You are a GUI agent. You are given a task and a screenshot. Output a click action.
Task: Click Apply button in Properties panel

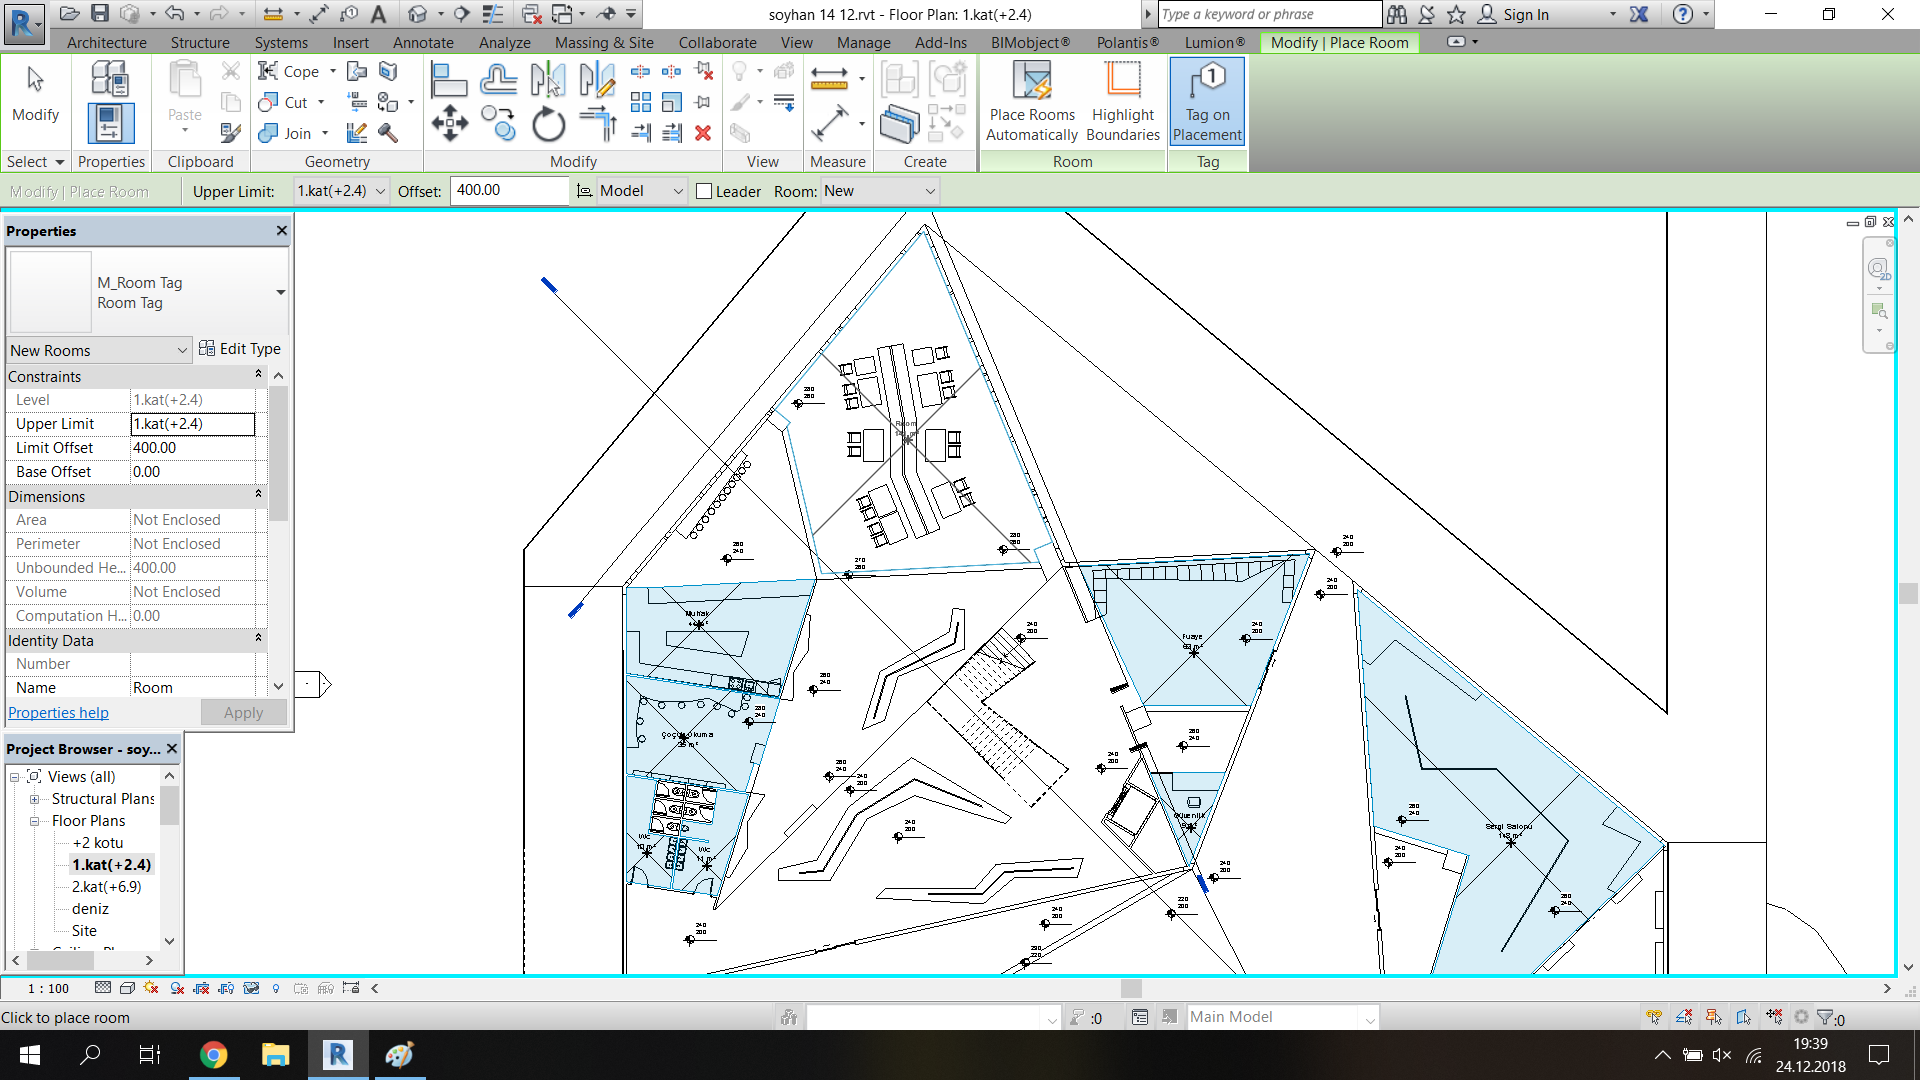coord(244,712)
